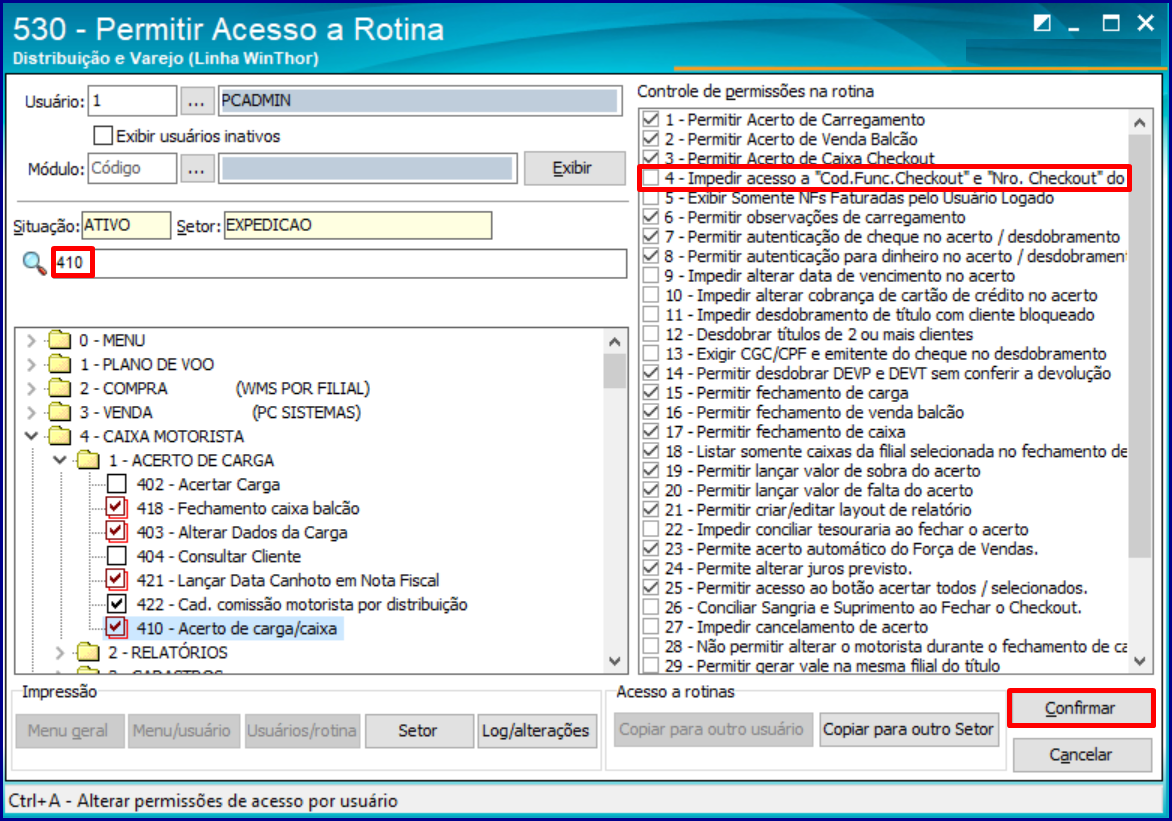The width and height of the screenshot is (1172, 821).
Task: Uncheck 418 - Fechamento caixa balcão
Action: 117,508
